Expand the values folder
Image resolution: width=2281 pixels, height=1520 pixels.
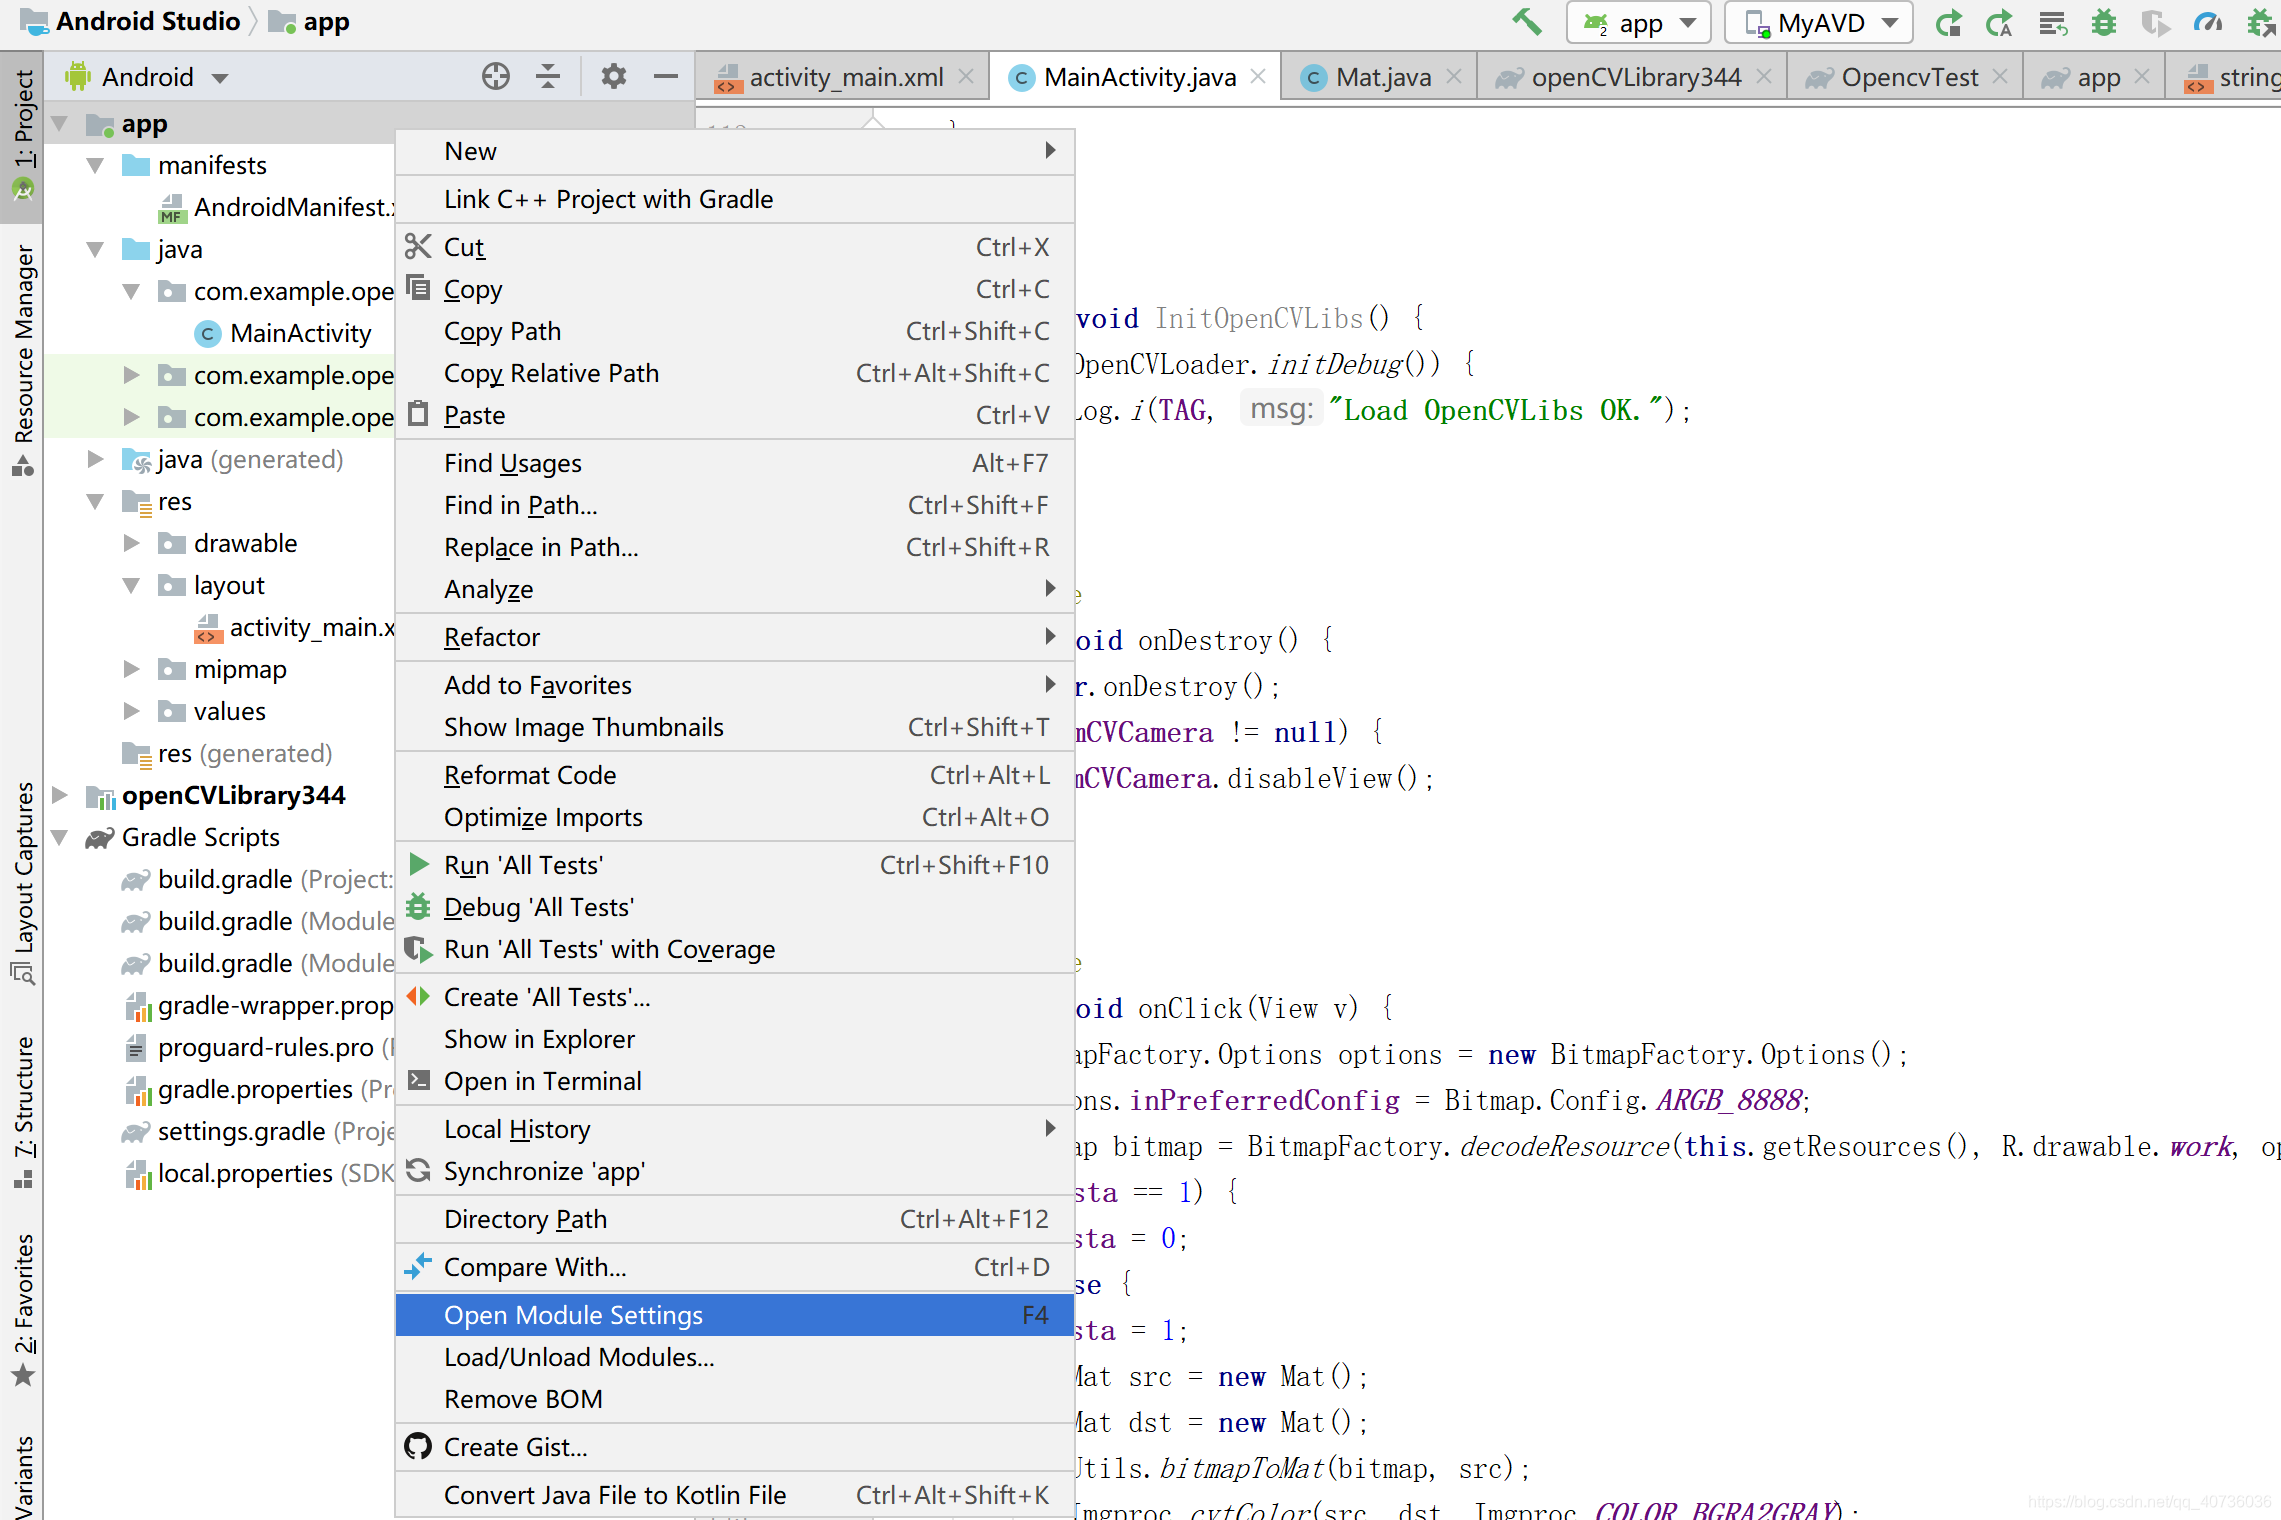(131, 711)
